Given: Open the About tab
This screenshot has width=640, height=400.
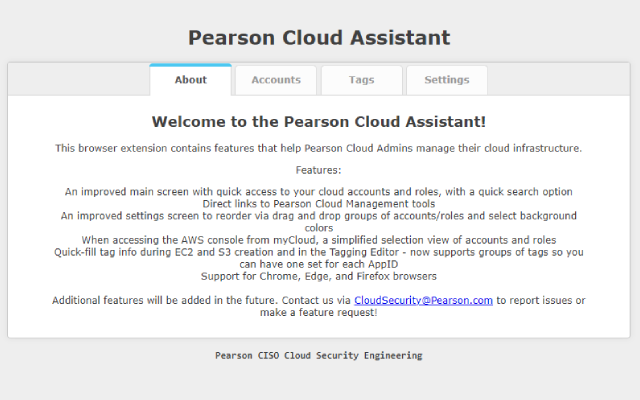Looking at the screenshot, I should (190, 80).
